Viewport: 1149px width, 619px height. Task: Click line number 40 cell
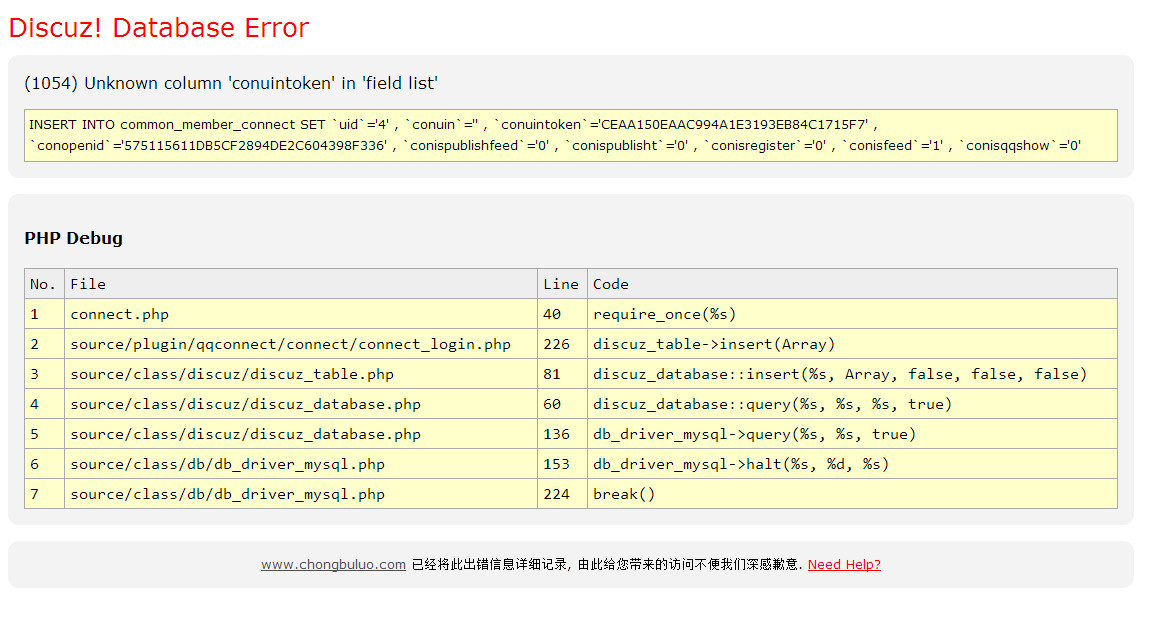coord(562,314)
